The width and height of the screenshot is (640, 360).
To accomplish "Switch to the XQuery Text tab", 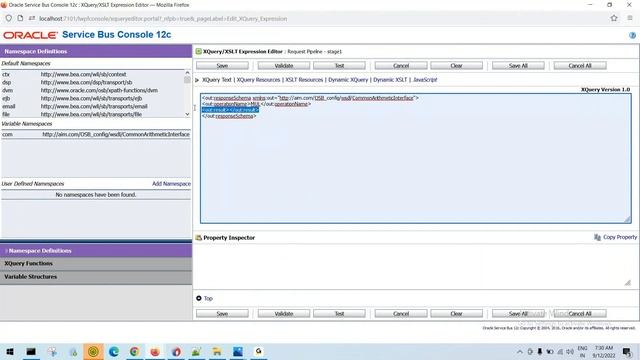I will (217, 80).
